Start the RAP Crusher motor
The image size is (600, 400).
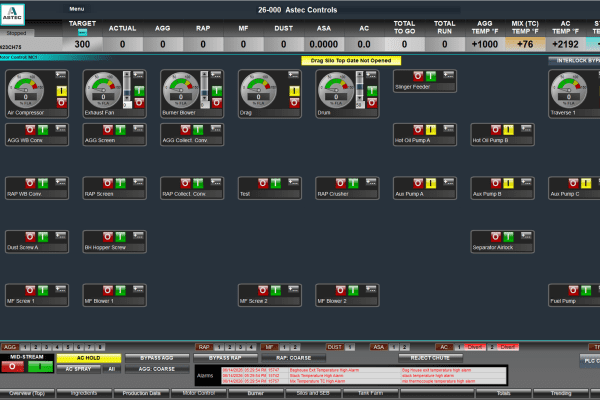[353, 183]
